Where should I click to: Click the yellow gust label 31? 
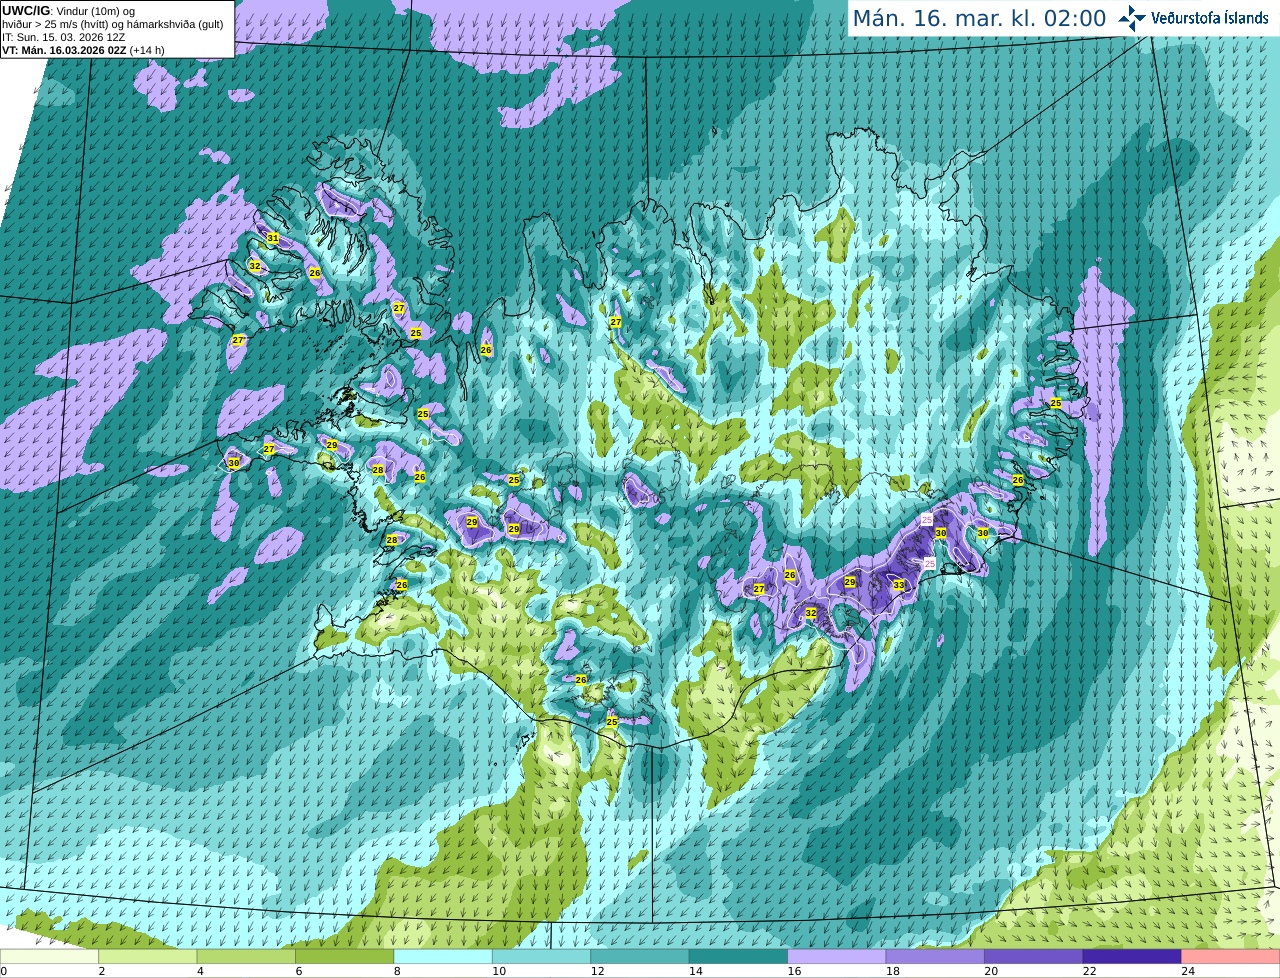tap(273, 238)
